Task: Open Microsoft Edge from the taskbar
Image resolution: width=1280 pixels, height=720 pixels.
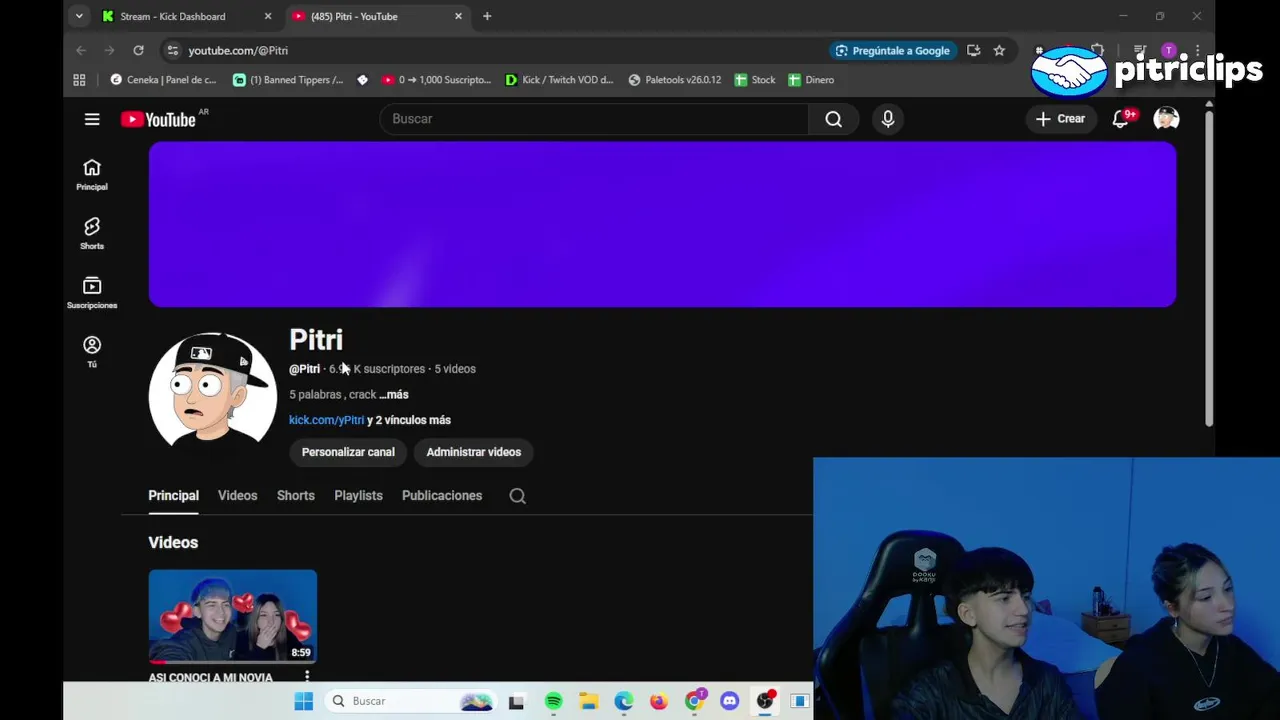Action: point(624,701)
